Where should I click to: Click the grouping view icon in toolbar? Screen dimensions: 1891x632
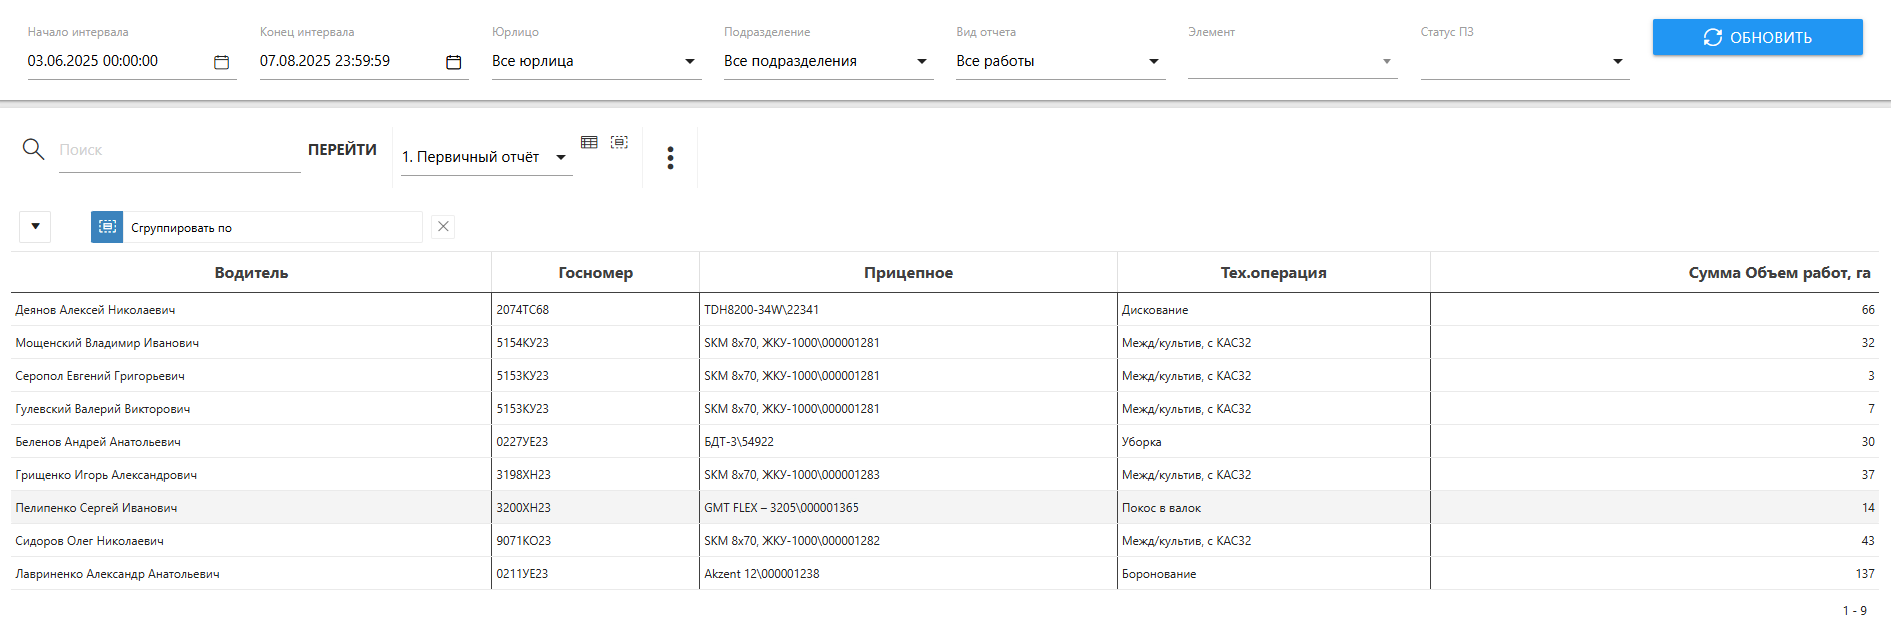[x=619, y=143]
